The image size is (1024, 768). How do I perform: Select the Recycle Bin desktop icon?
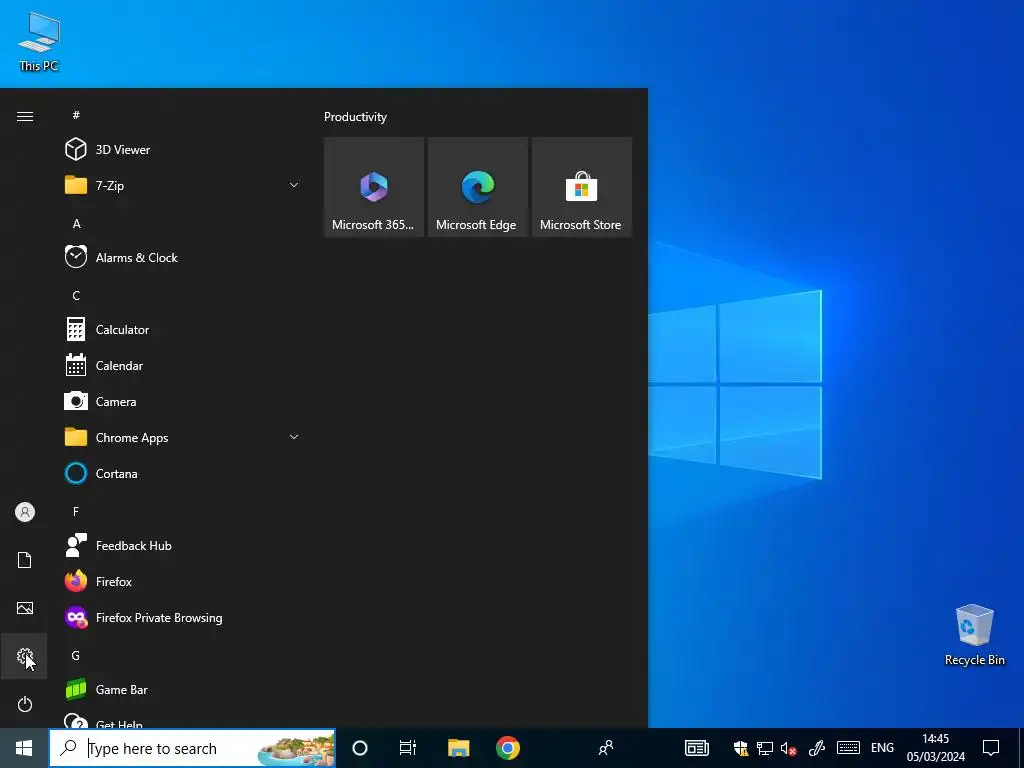[974, 635]
